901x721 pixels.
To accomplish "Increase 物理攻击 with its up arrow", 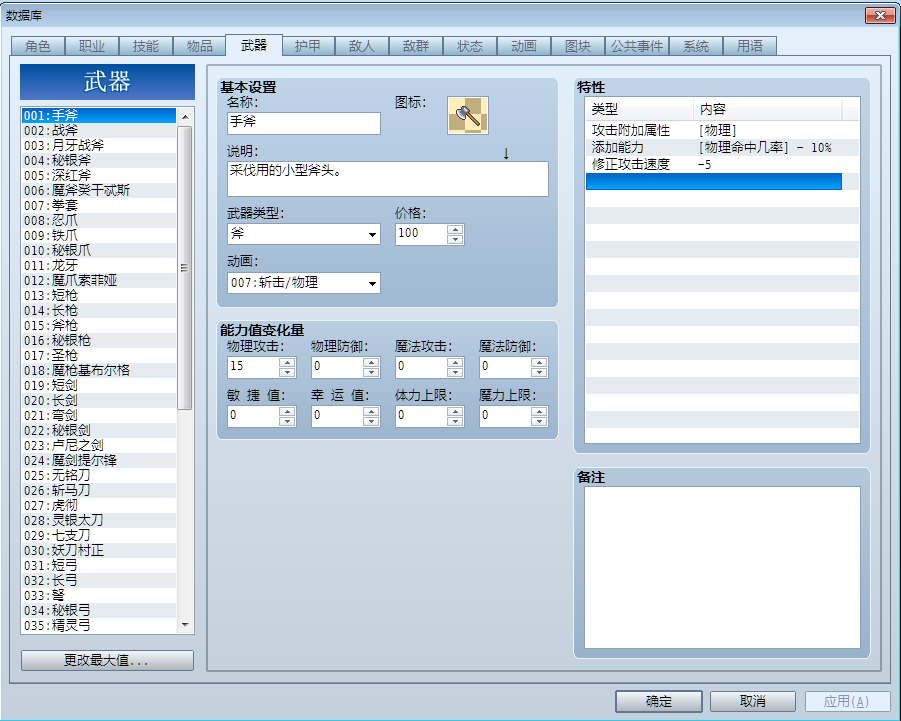I will [287, 363].
